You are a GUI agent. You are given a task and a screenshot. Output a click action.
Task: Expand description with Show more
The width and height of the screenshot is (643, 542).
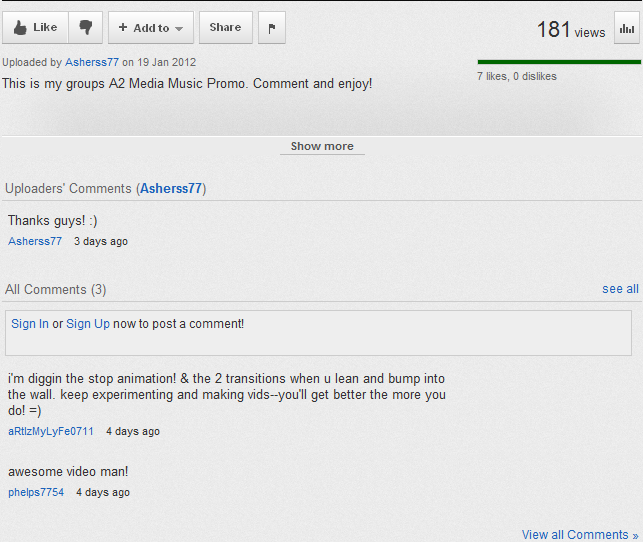pos(322,146)
